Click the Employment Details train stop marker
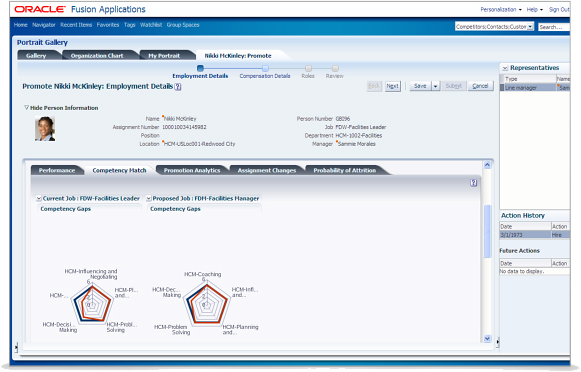Screen dimensions: 581x372 click(x=200, y=68)
